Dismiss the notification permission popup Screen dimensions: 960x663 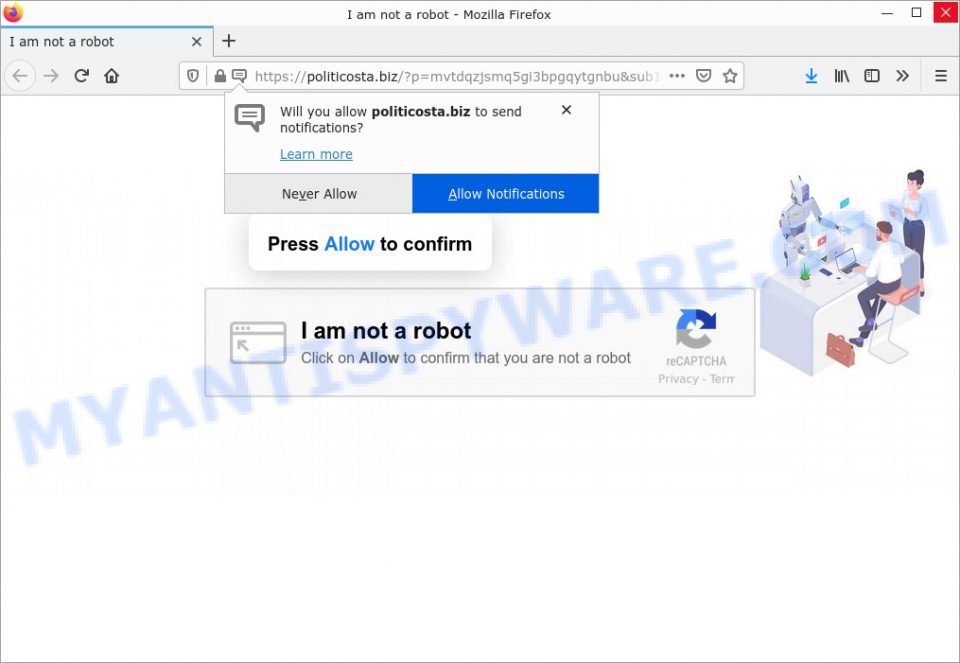(x=566, y=110)
